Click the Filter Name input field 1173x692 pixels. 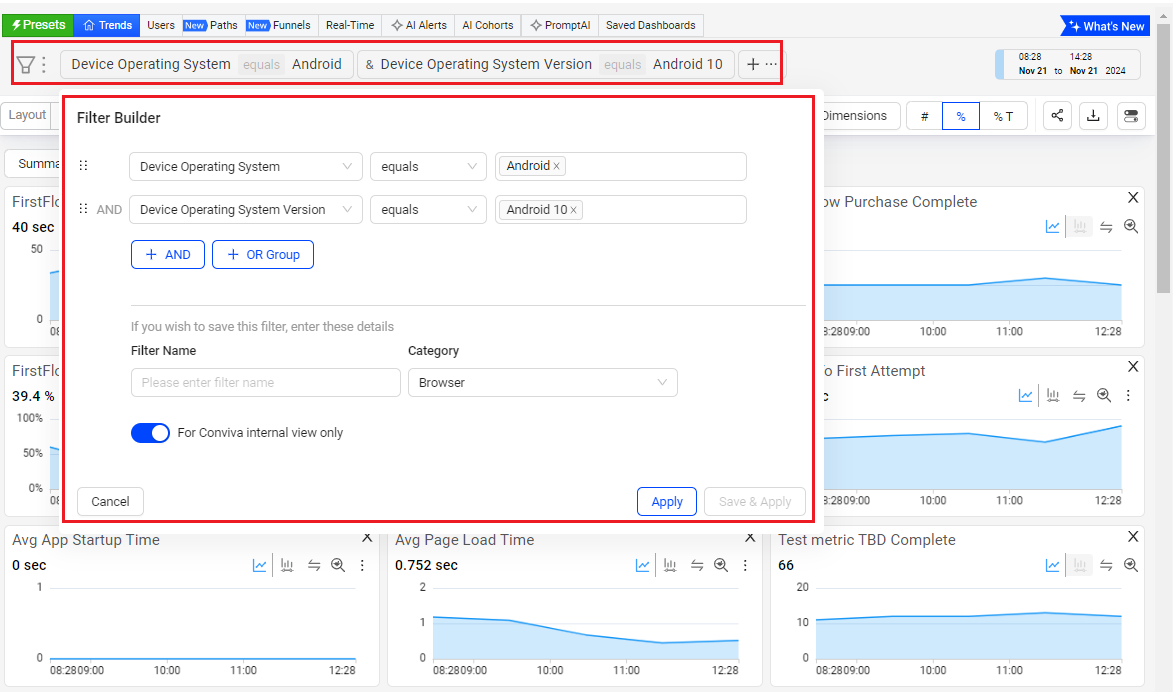pyautogui.click(x=265, y=383)
